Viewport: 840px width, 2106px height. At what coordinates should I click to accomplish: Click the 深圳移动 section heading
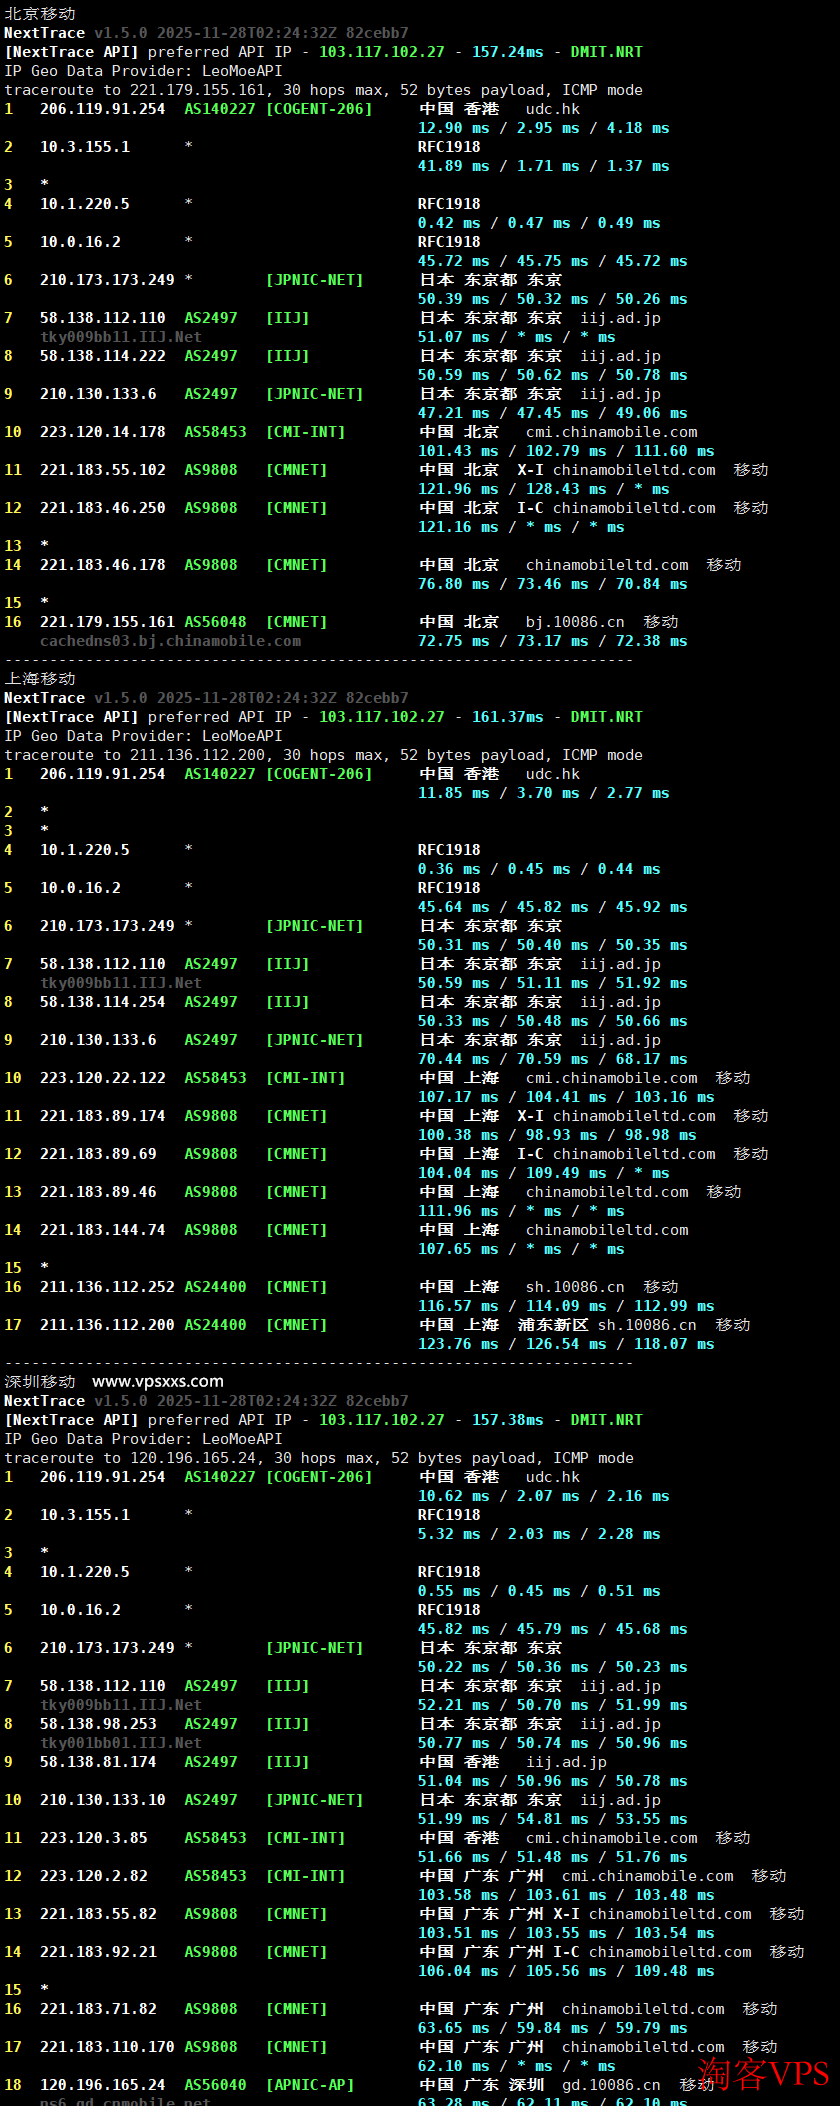(x=40, y=1382)
